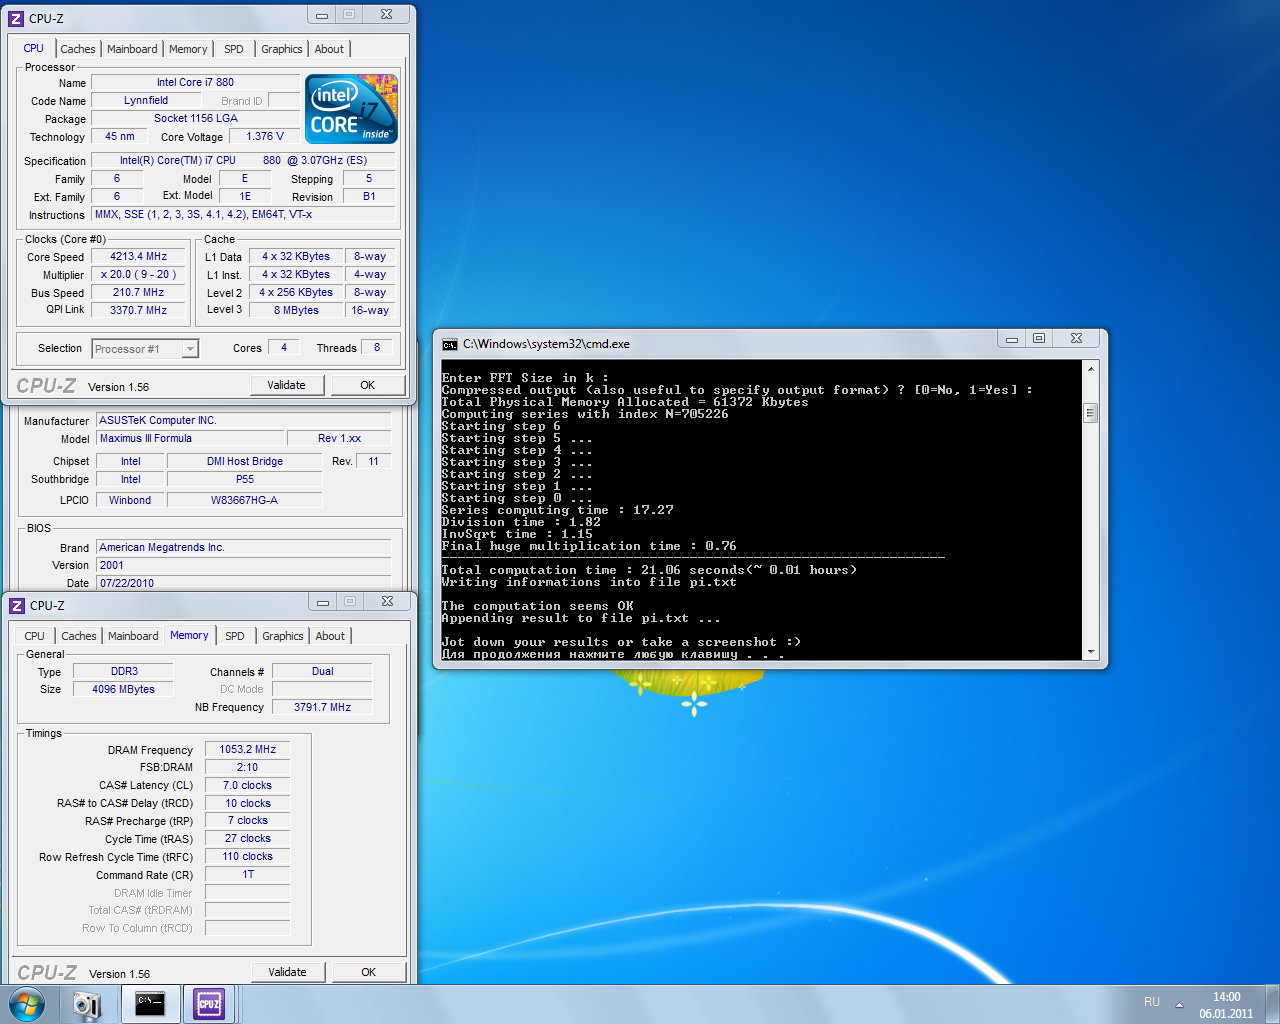Click the Show desktop strip

pyautogui.click(x=1273, y=1004)
